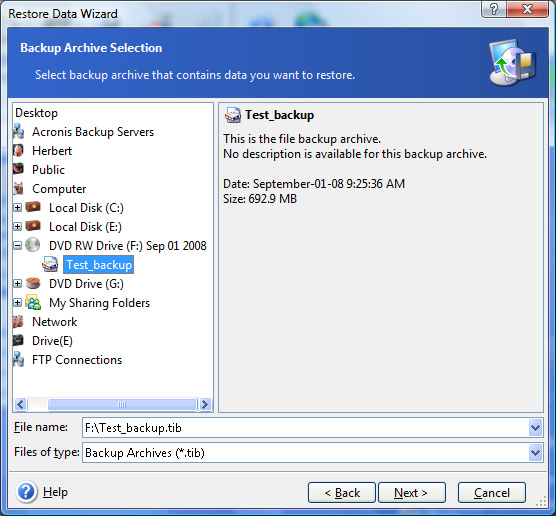Expand the Local Disk (E:) node

point(17,226)
